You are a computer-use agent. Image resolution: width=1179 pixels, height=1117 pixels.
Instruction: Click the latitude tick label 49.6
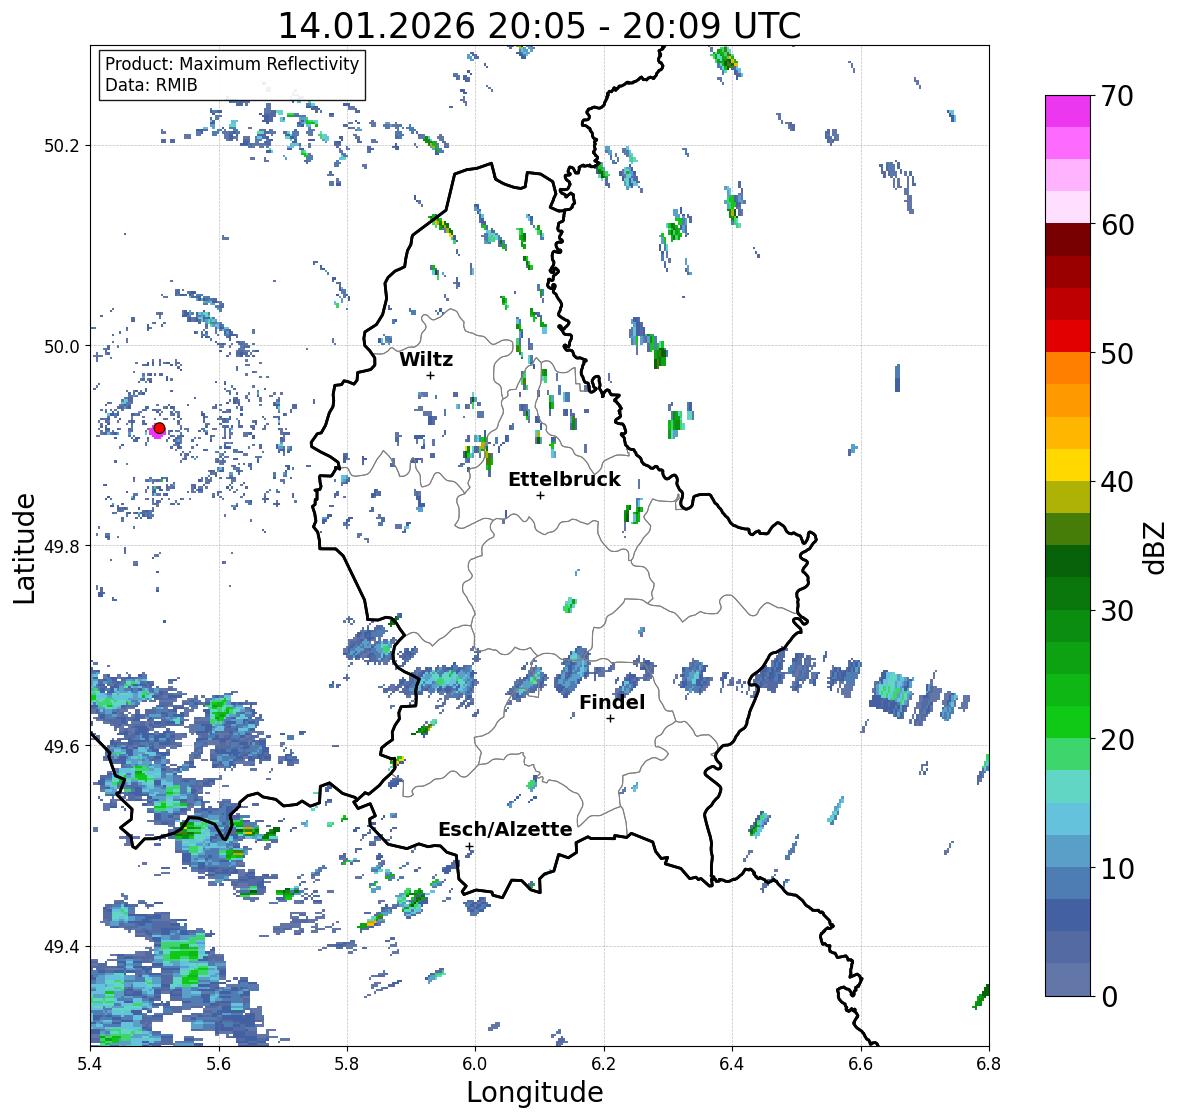(x=62, y=746)
